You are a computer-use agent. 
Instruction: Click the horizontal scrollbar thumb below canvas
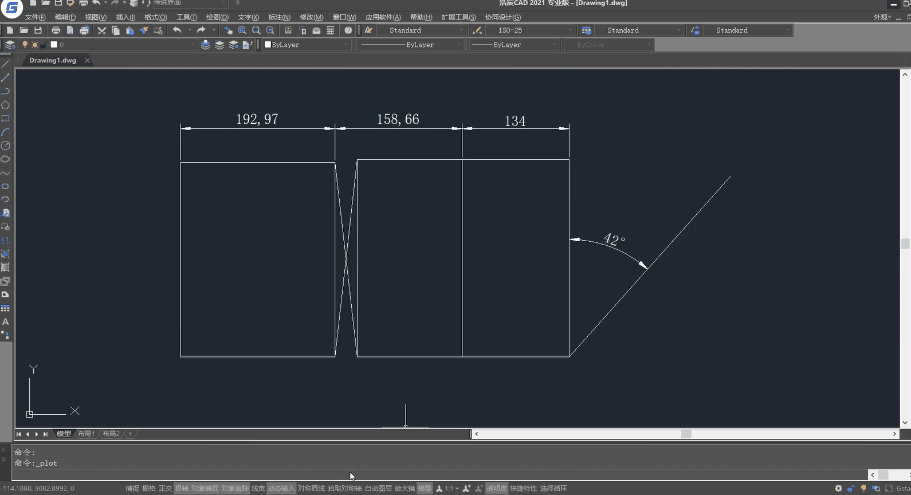click(686, 434)
